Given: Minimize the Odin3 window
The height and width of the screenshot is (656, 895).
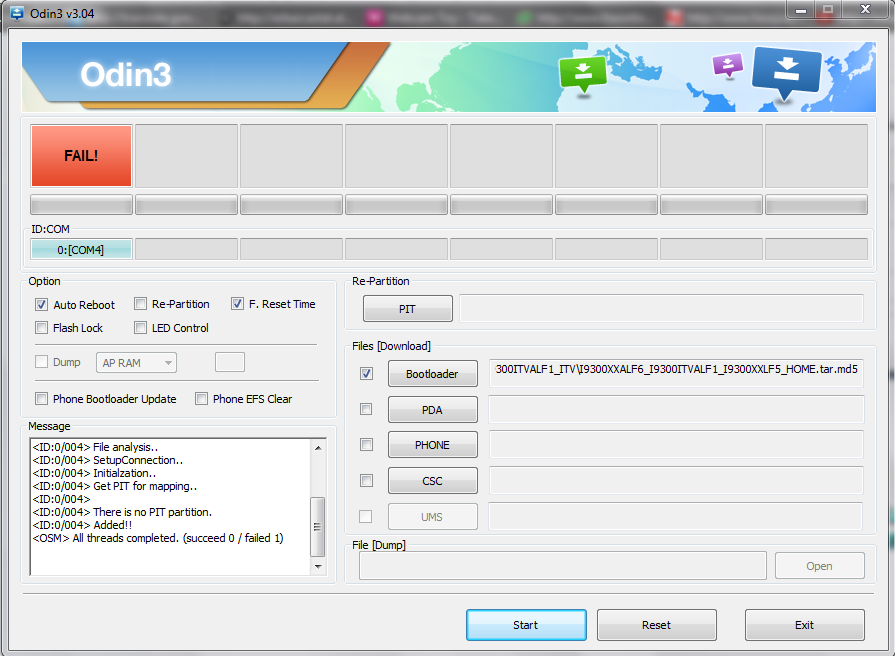Looking at the screenshot, I should (801, 10).
